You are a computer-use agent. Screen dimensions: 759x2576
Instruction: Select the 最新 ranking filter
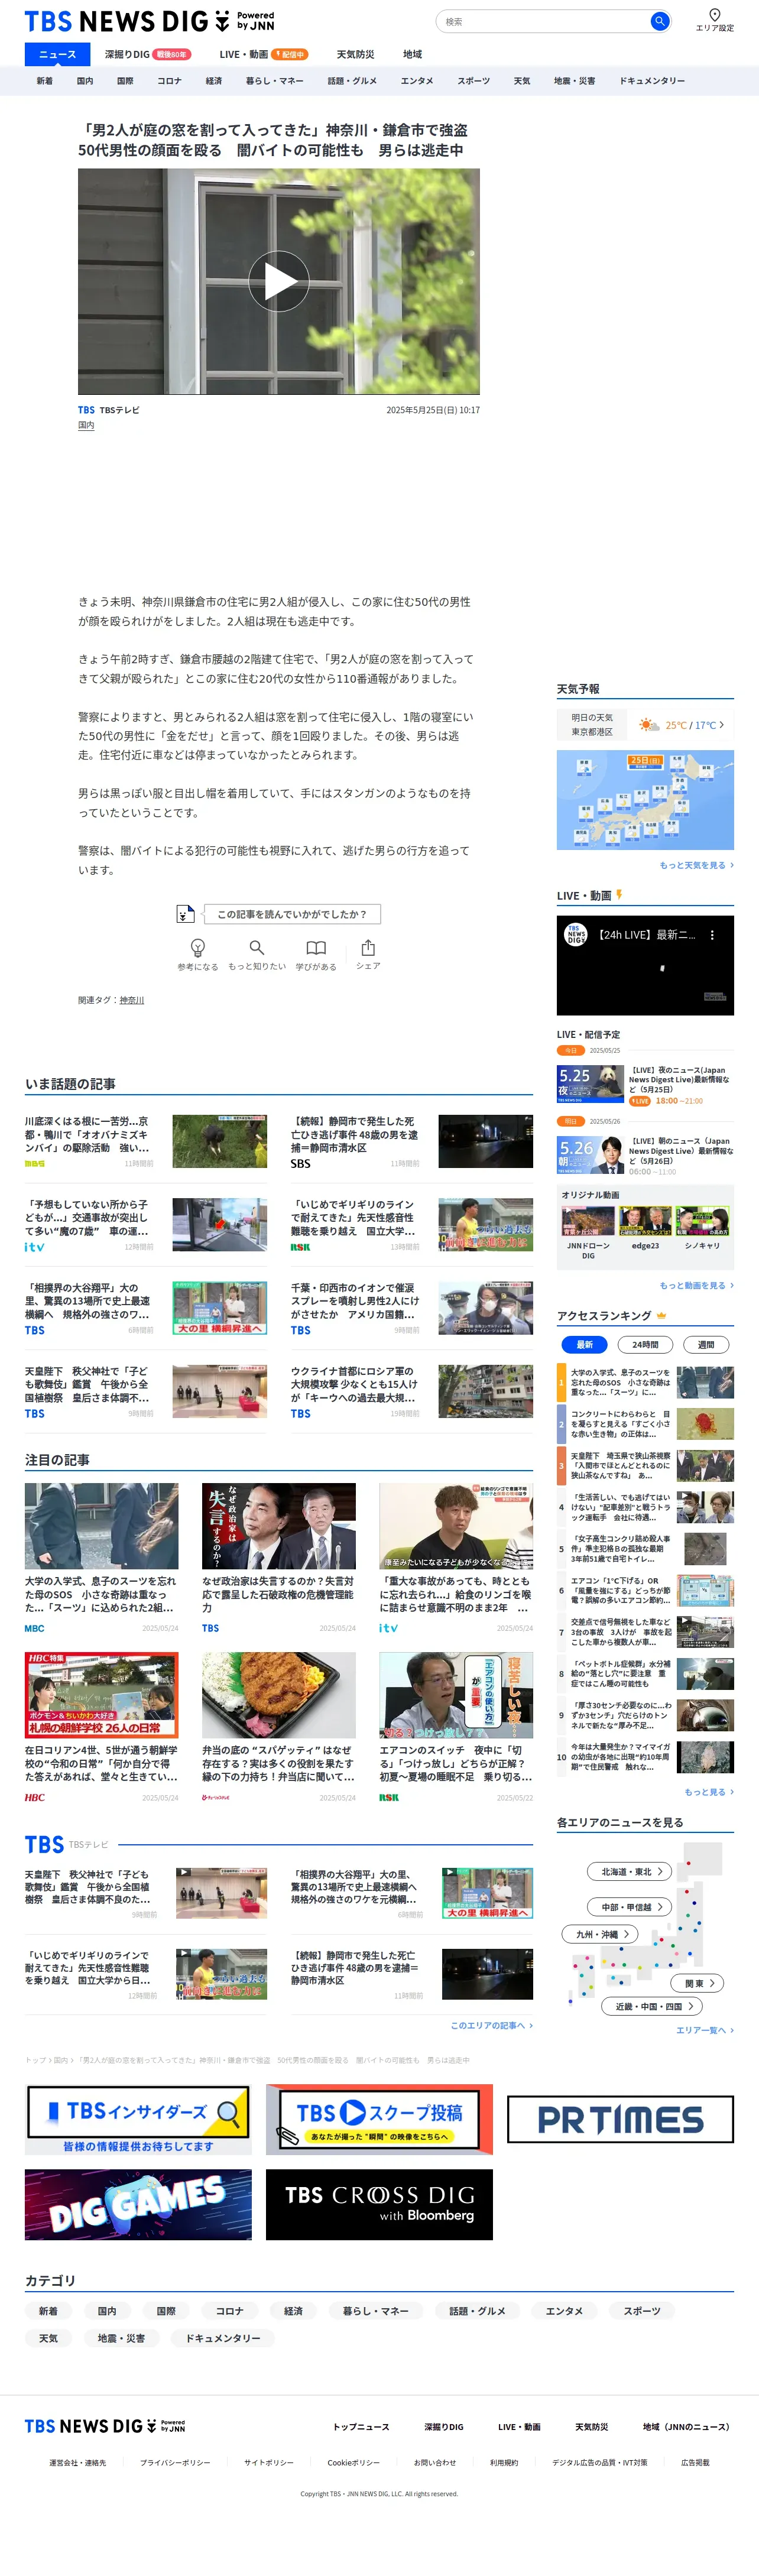pos(585,1345)
